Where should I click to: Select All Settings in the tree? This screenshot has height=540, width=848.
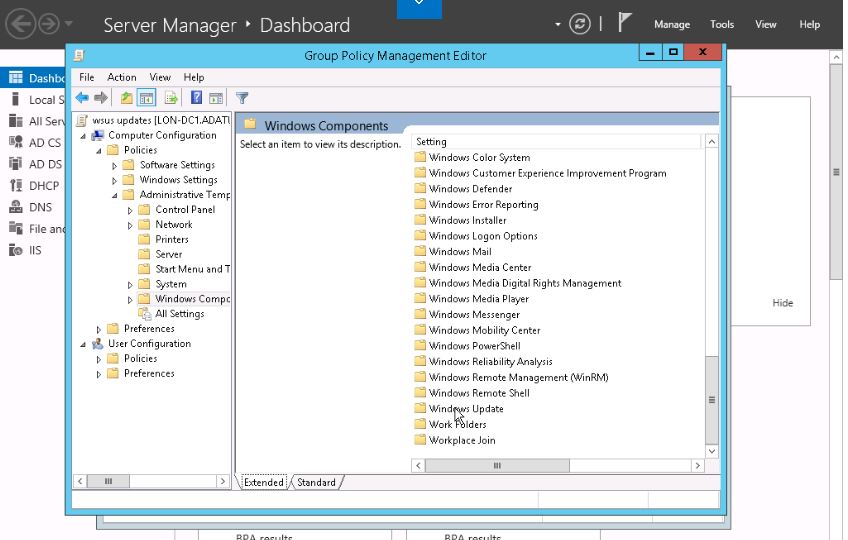179,314
